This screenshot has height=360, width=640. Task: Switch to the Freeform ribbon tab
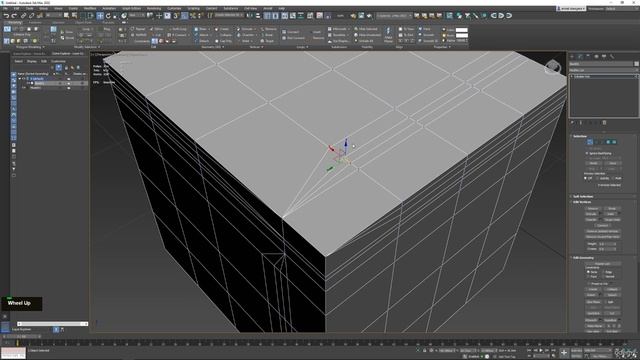coord(36,22)
